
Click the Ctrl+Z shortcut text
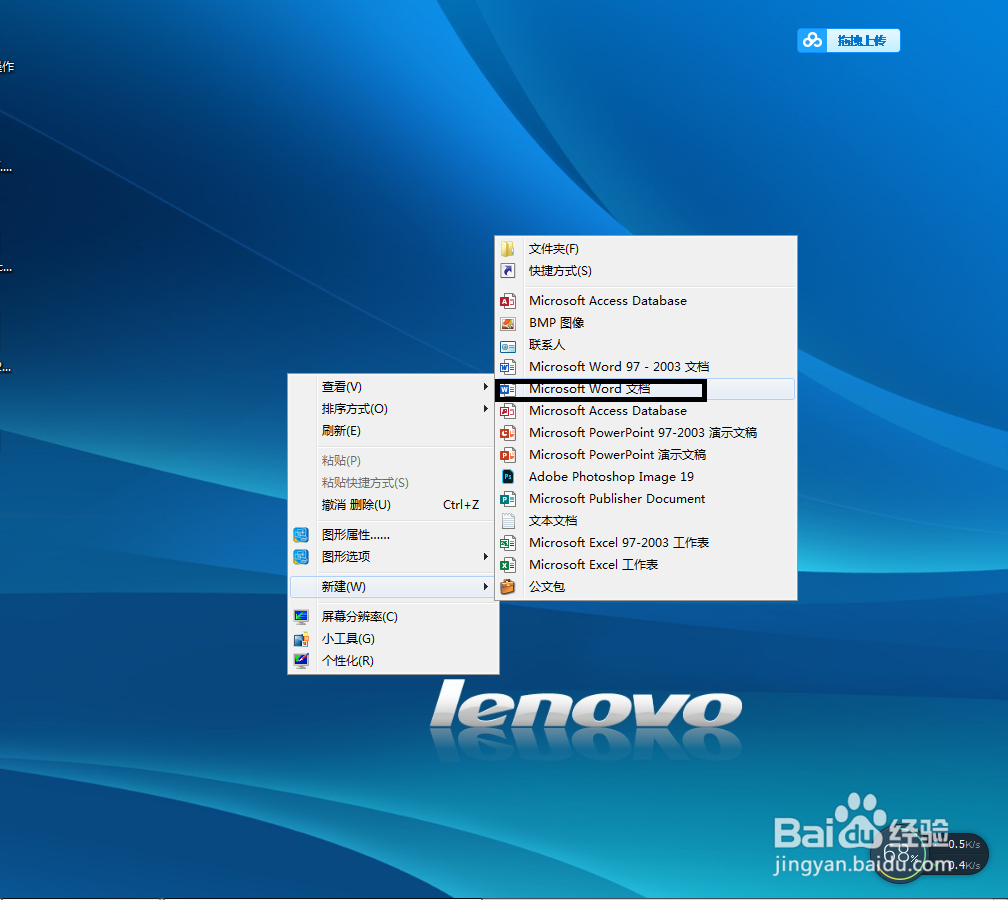pos(461,505)
